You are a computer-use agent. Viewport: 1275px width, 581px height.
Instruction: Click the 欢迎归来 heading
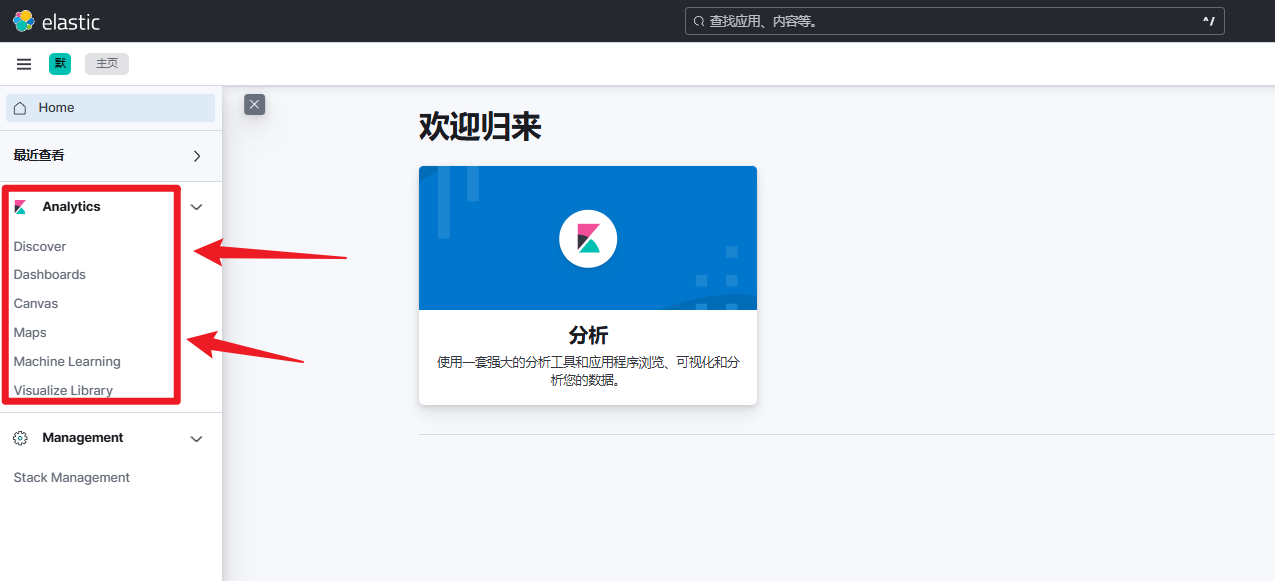pyautogui.click(x=480, y=128)
